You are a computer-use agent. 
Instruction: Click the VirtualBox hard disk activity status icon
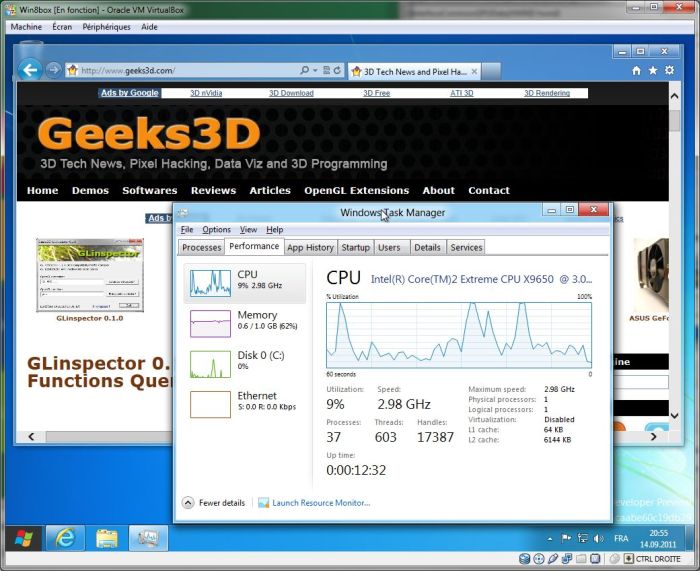525,558
